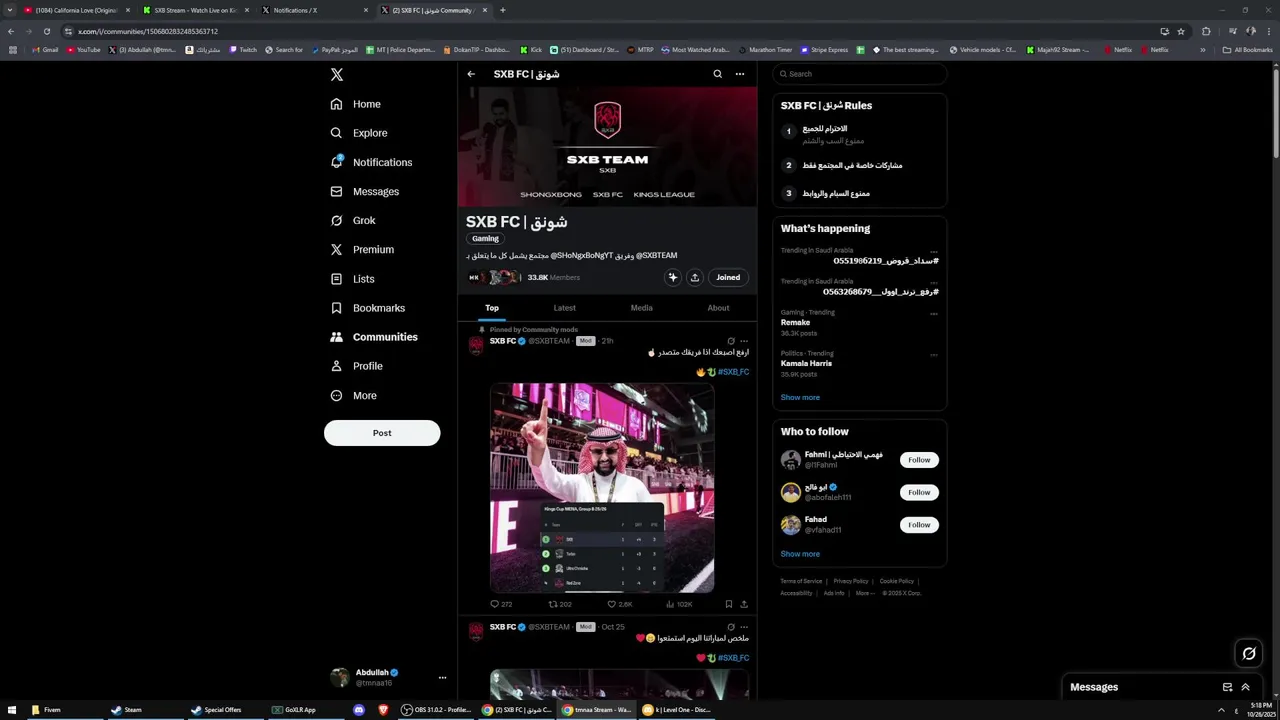1280x720 pixels.
Task: Open the Gaming category tag
Action: pos(485,239)
